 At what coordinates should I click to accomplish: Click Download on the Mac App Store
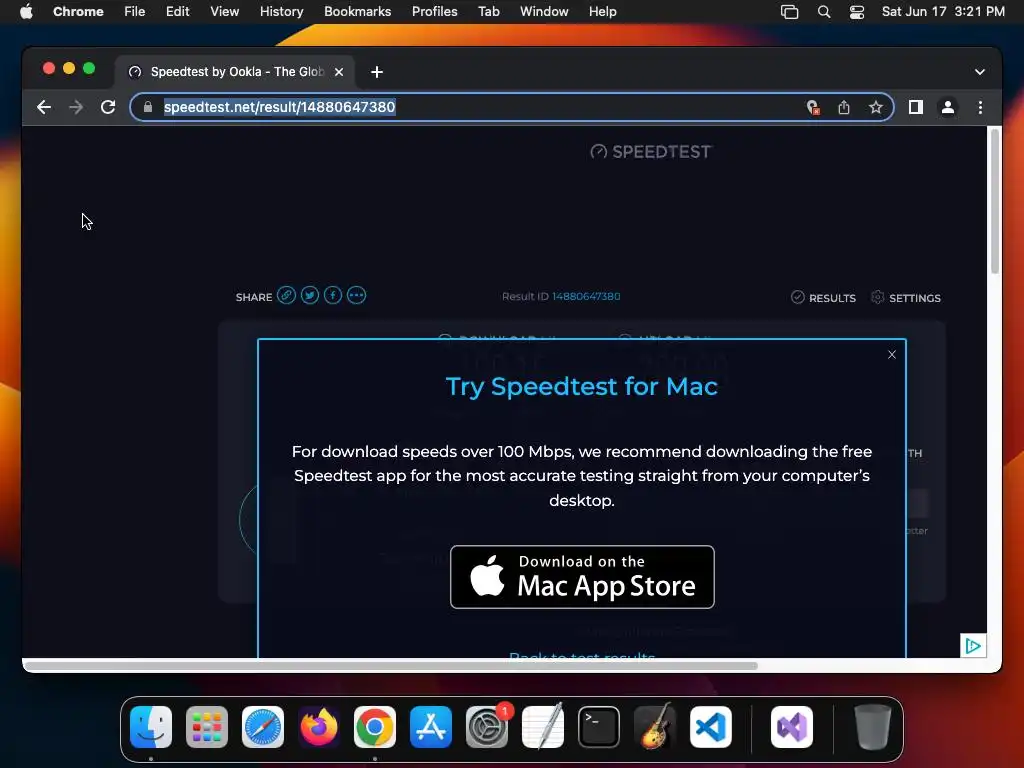point(582,577)
